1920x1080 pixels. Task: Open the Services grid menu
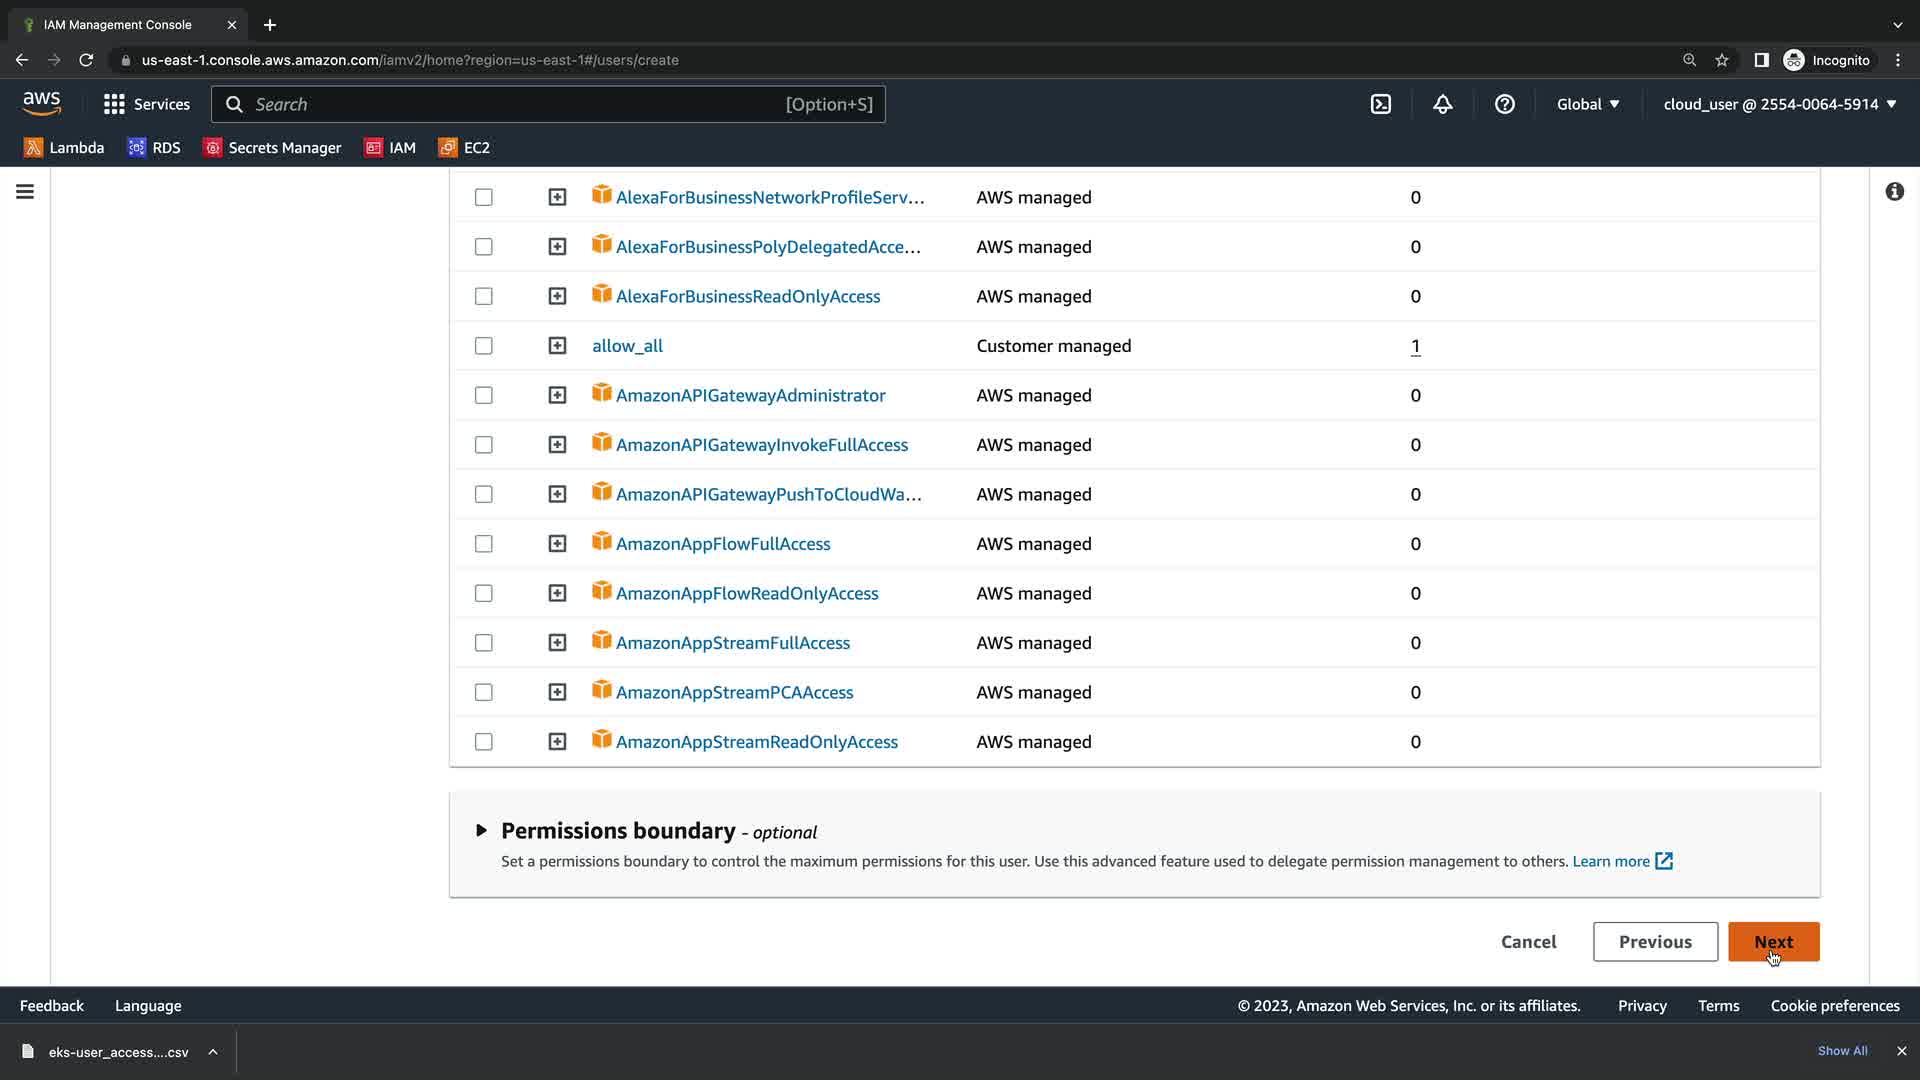click(x=146, y=104)
